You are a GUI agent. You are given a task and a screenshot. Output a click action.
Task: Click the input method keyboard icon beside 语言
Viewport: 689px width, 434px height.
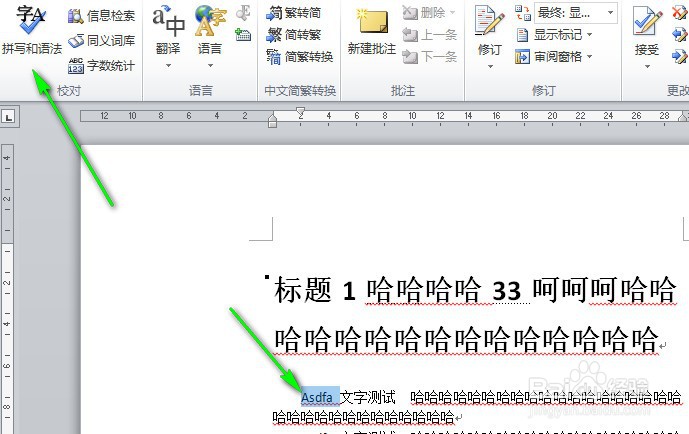click(243, 34)
